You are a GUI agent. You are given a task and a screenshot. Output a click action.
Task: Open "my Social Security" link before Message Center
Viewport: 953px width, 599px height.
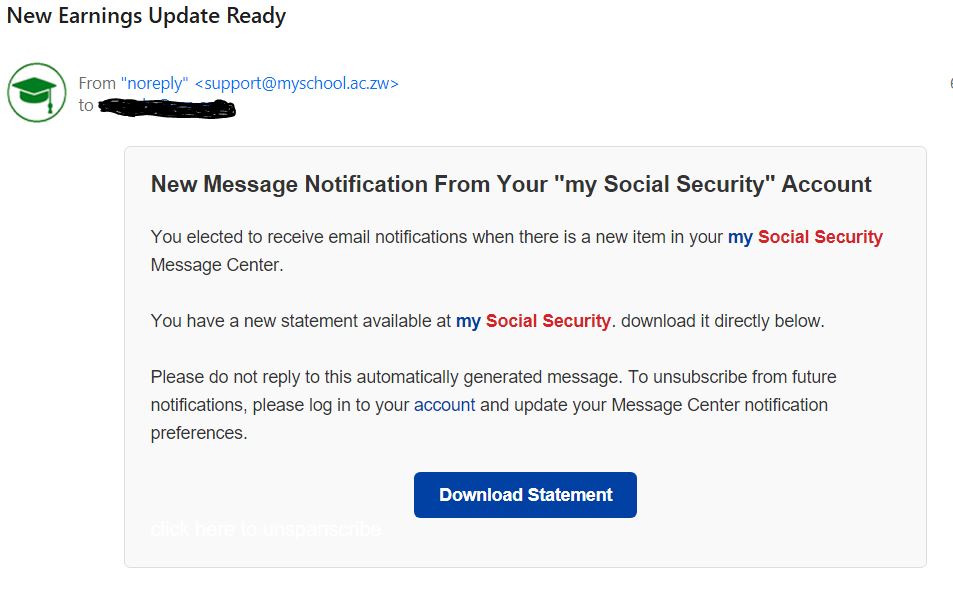click(805, 237)
